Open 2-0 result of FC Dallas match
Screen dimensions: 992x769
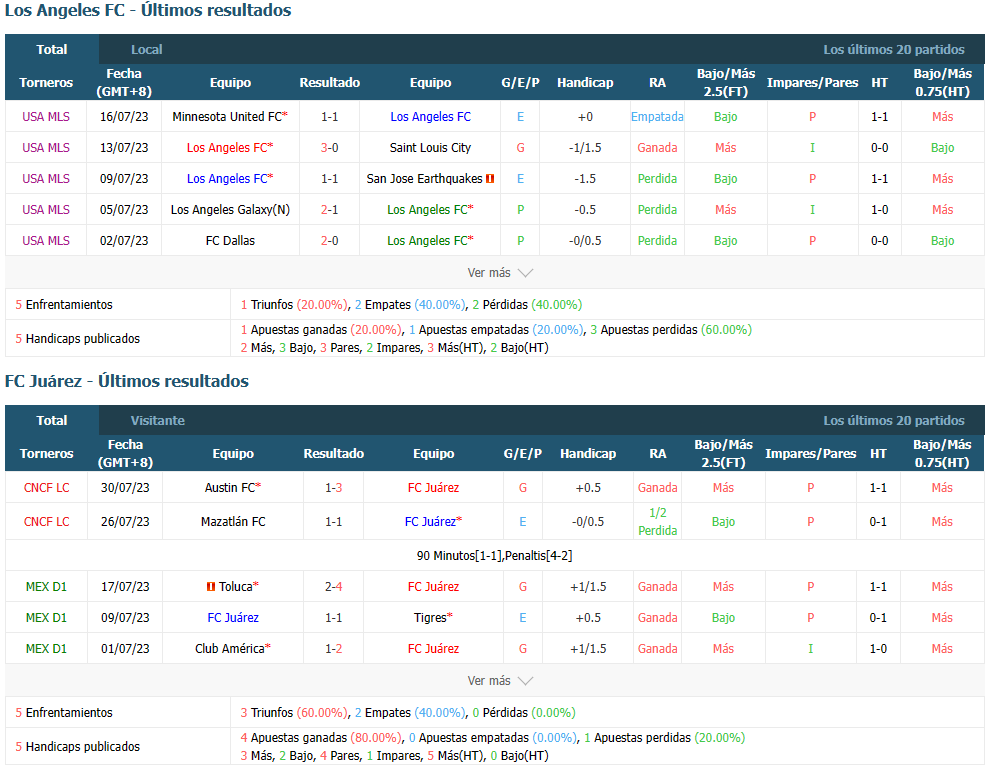pyautogui.click(x=330, y=240)
